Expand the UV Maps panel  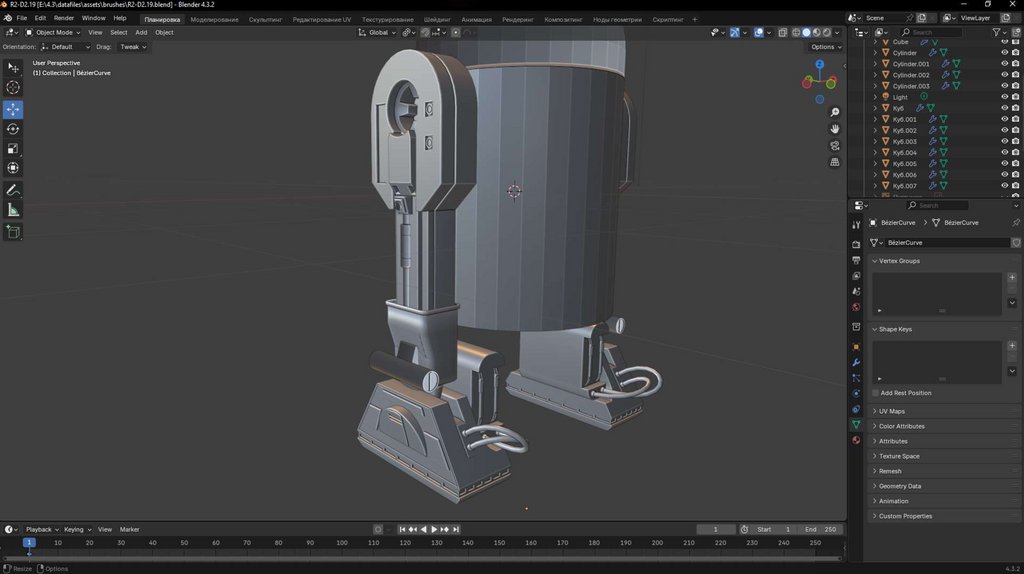click(892, 411)
